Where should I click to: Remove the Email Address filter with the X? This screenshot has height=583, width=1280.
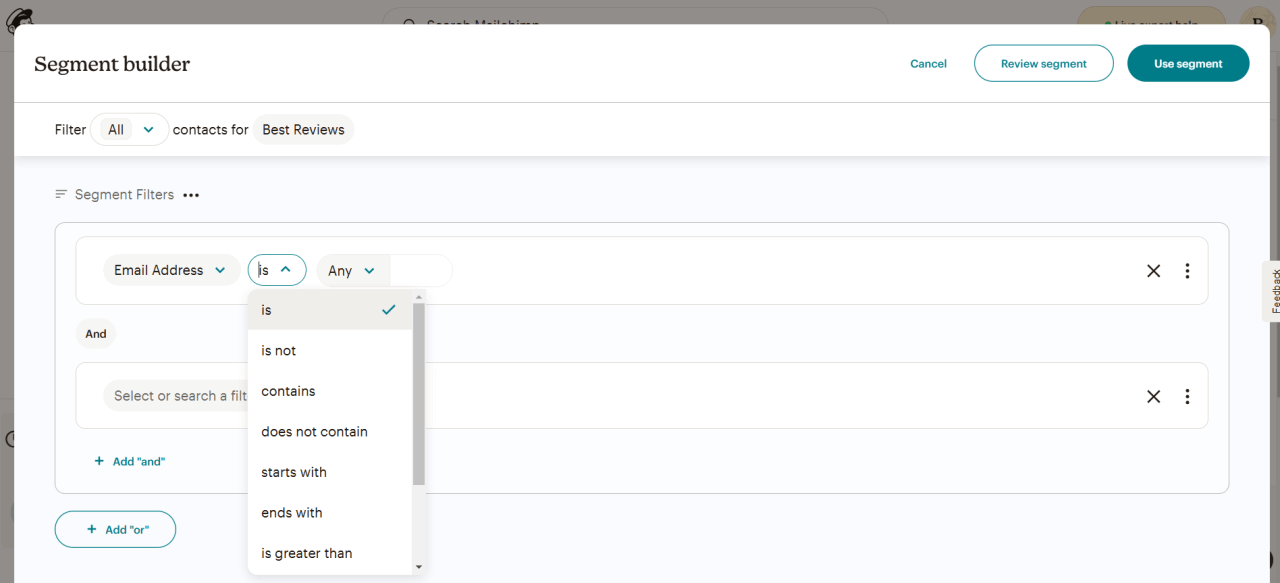[x=1153, y=270]
